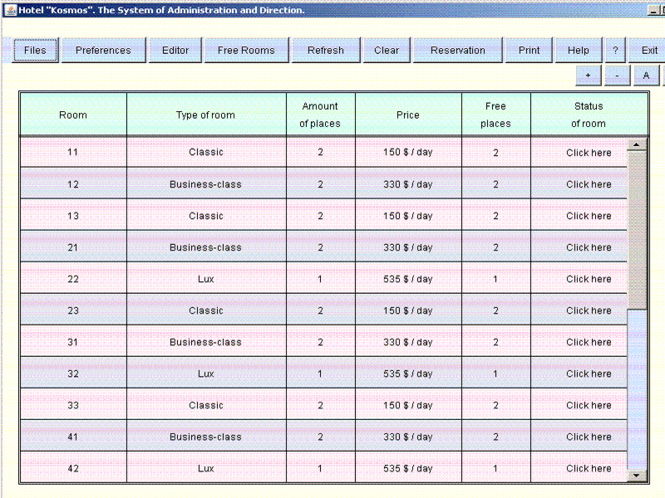The width and height of the screenshot is (665, 498).
Task: Select room number 42 cell
Action: (73, 468)
